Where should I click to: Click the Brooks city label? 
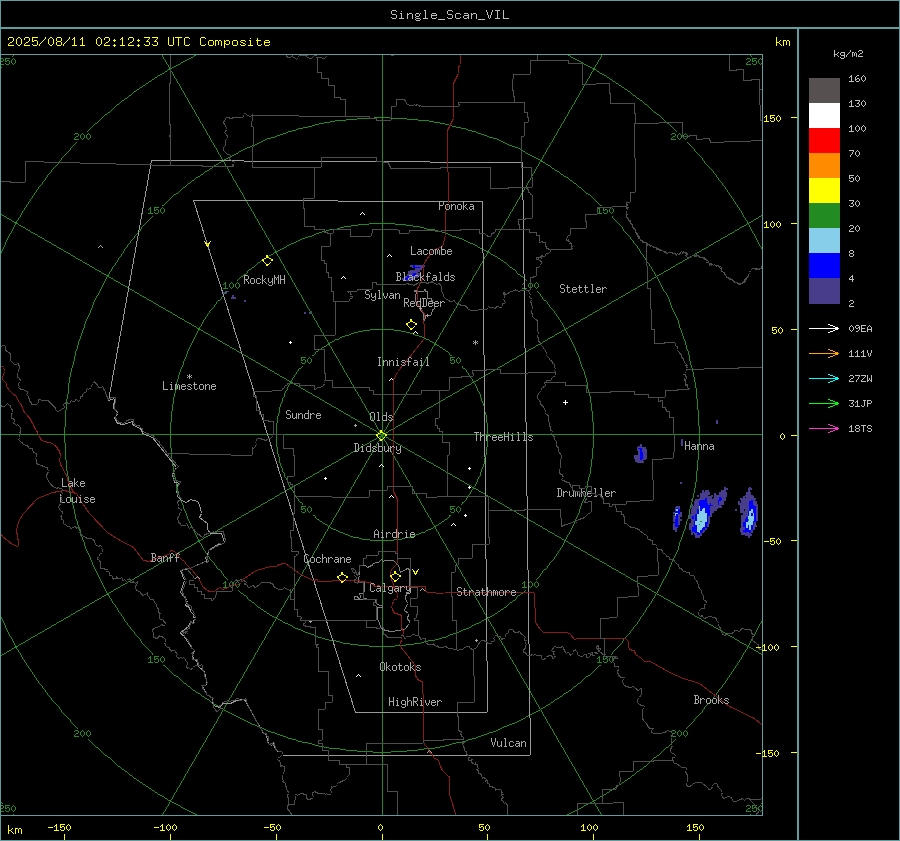[x=711, y=700]
